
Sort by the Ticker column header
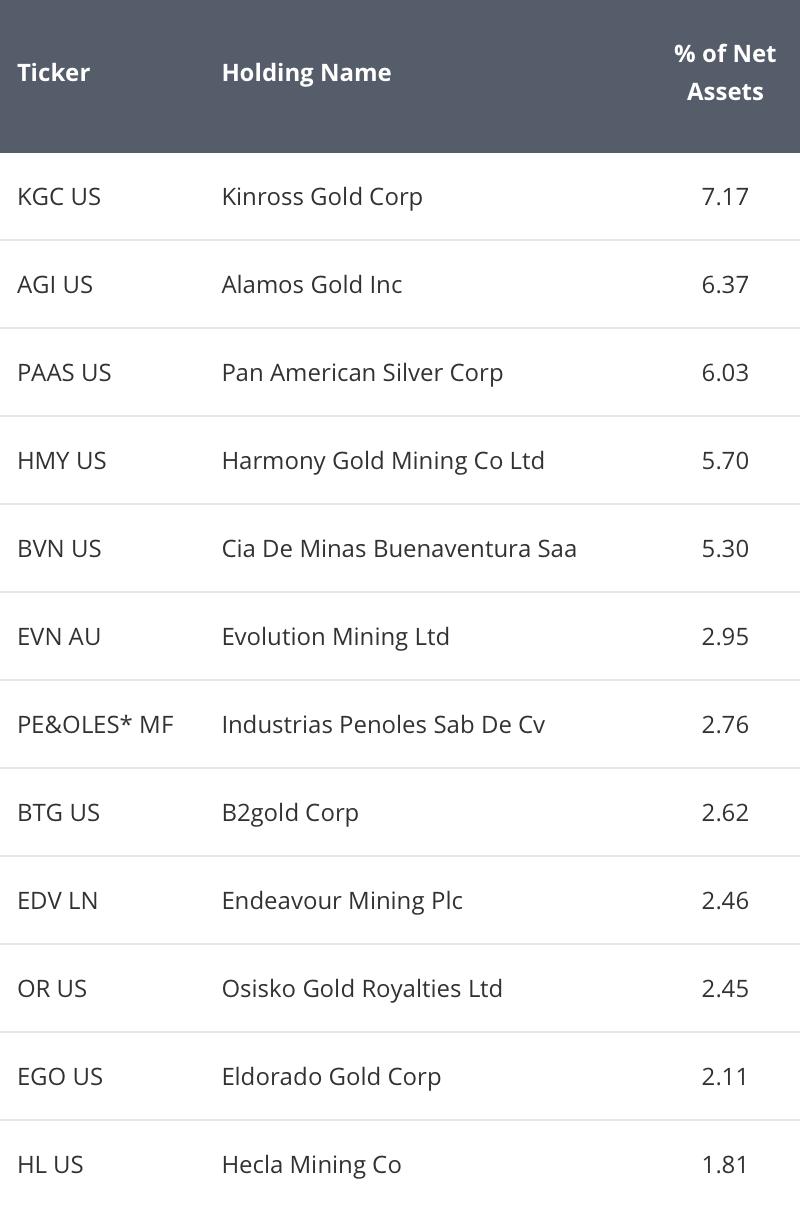pos(54,73)
